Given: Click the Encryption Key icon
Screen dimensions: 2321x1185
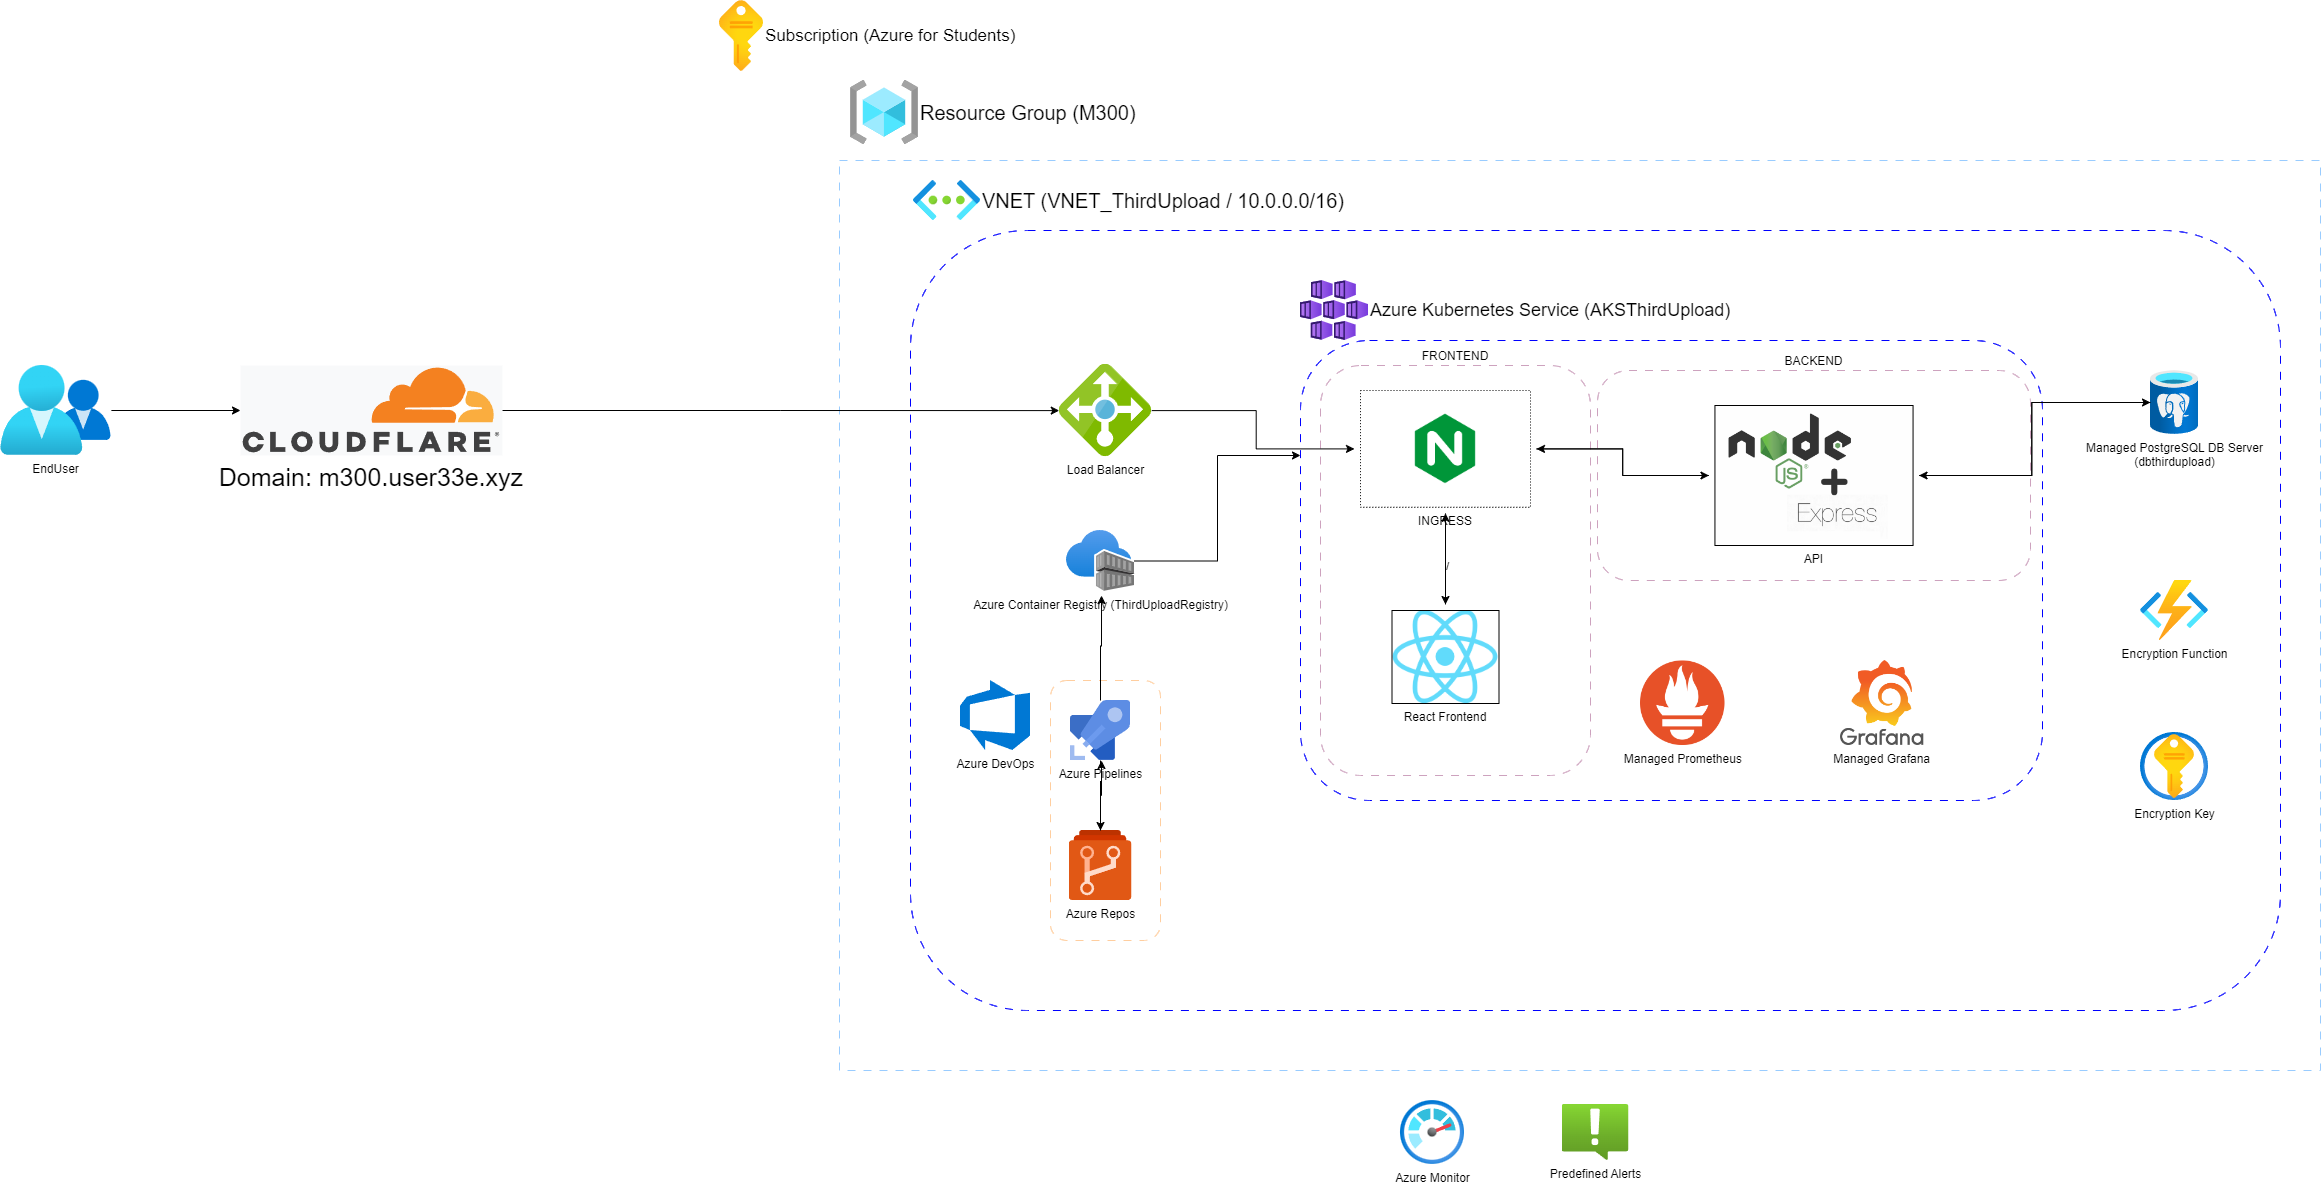Looking at the screenshot, I should [x=2174, y=766].
